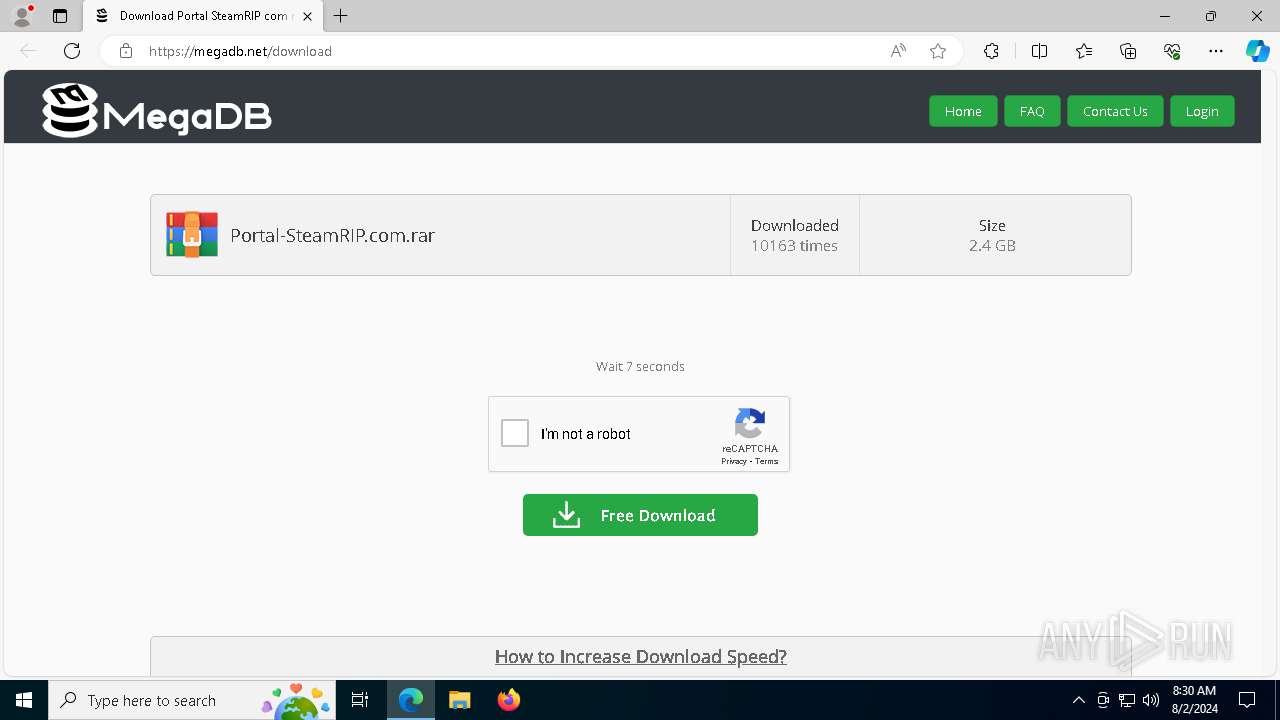Open Settings and more menu
The image size is (1280, 720).
pyautogui.click(x=1216, y=51)
